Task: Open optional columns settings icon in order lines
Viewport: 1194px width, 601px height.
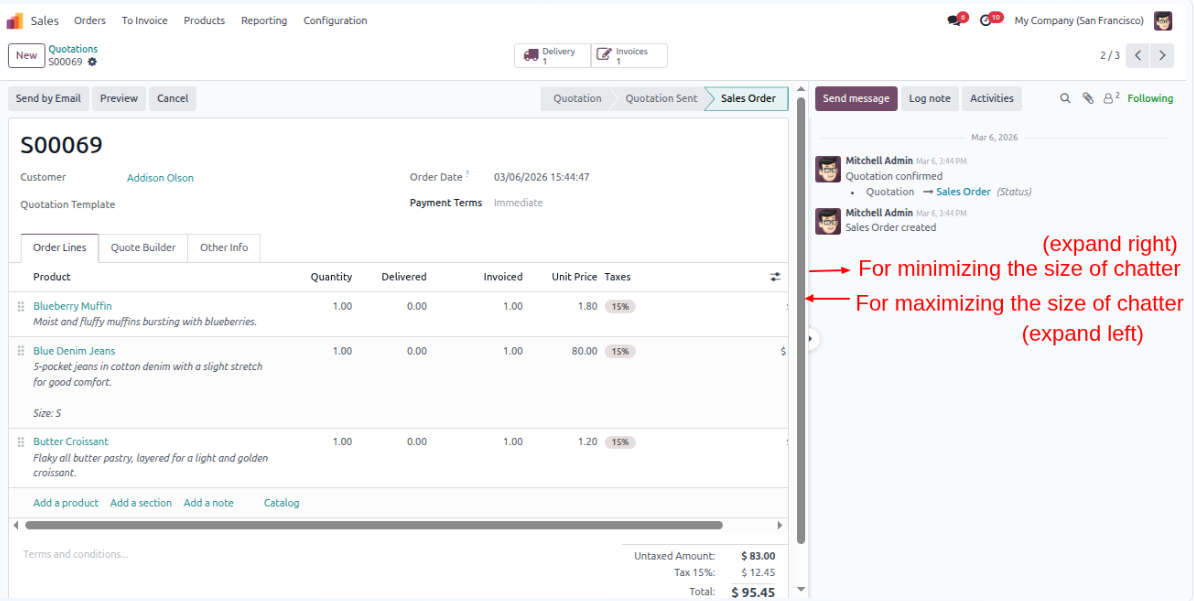Action: tap(775, 277)
